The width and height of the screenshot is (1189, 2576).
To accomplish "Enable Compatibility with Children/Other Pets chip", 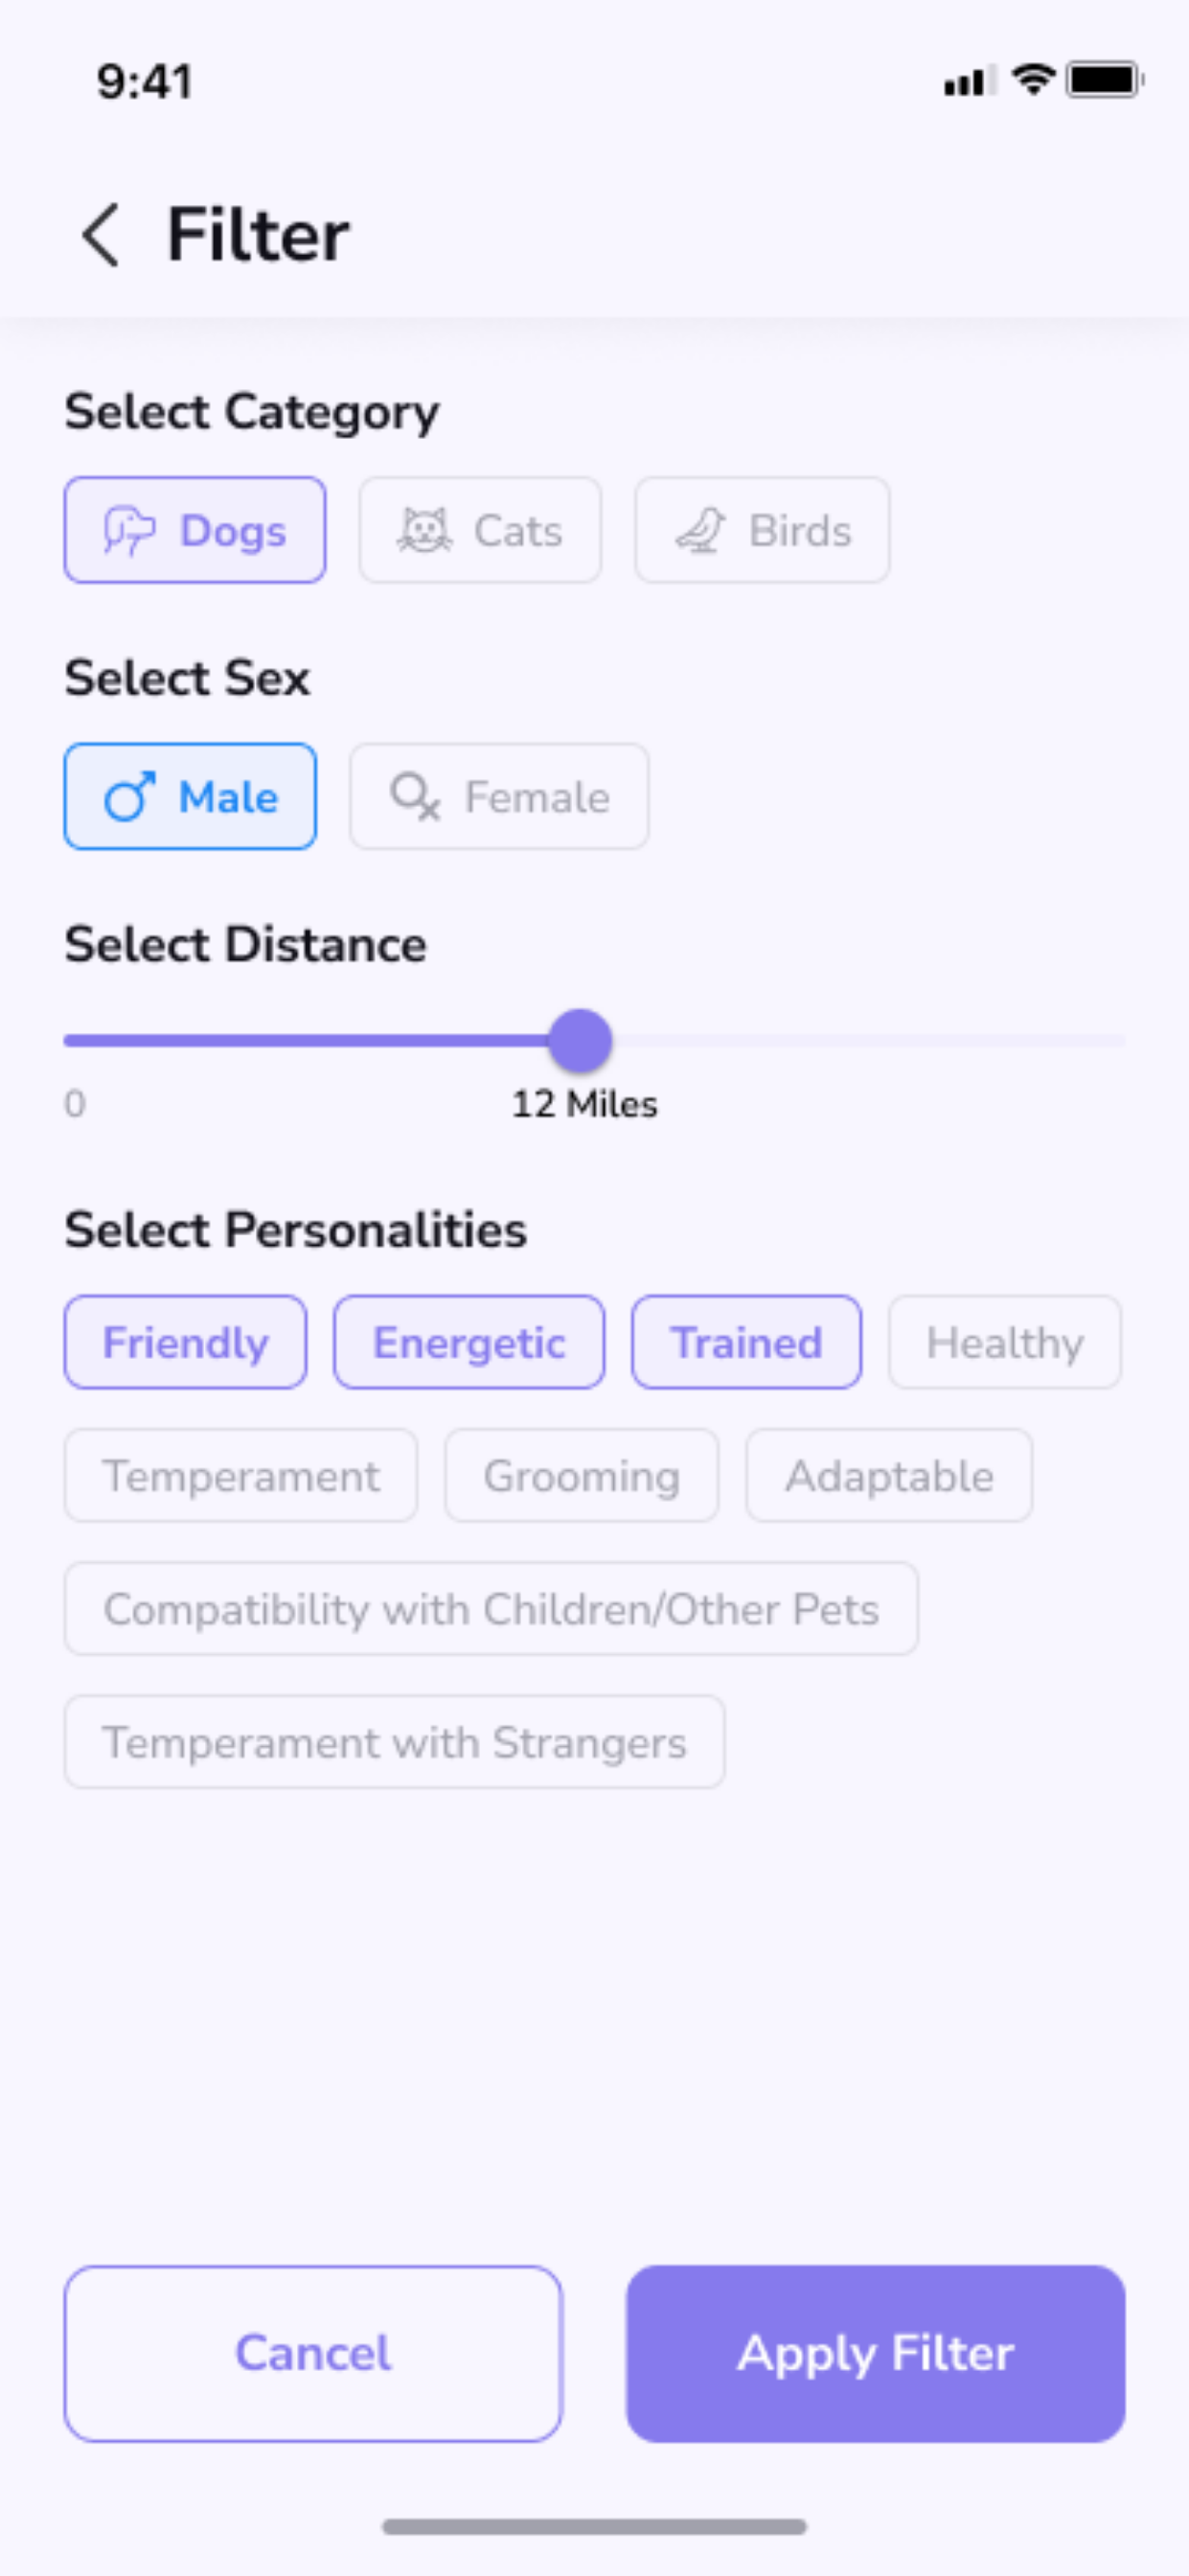I will 491,1609.
